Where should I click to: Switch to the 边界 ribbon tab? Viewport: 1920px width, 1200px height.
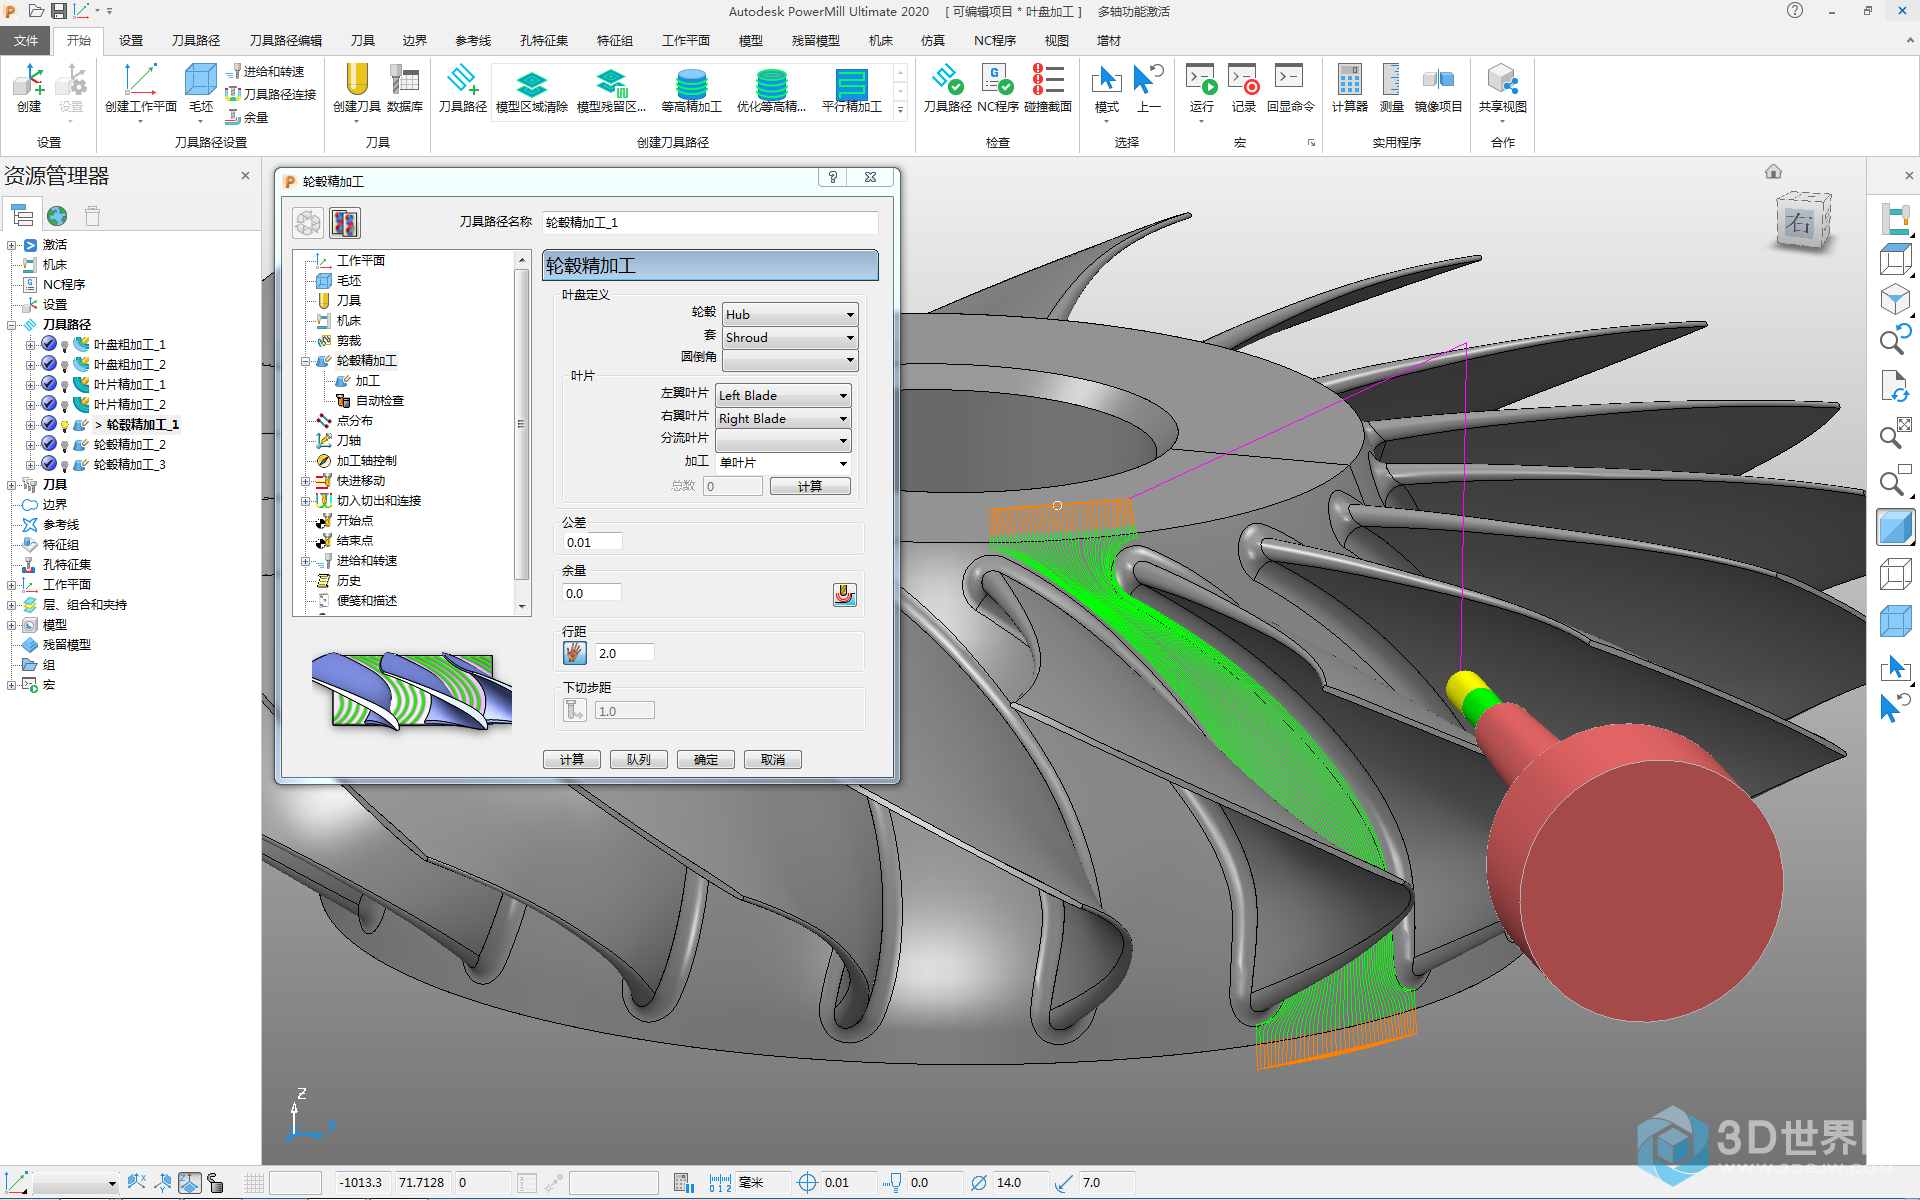click(414, 40)
